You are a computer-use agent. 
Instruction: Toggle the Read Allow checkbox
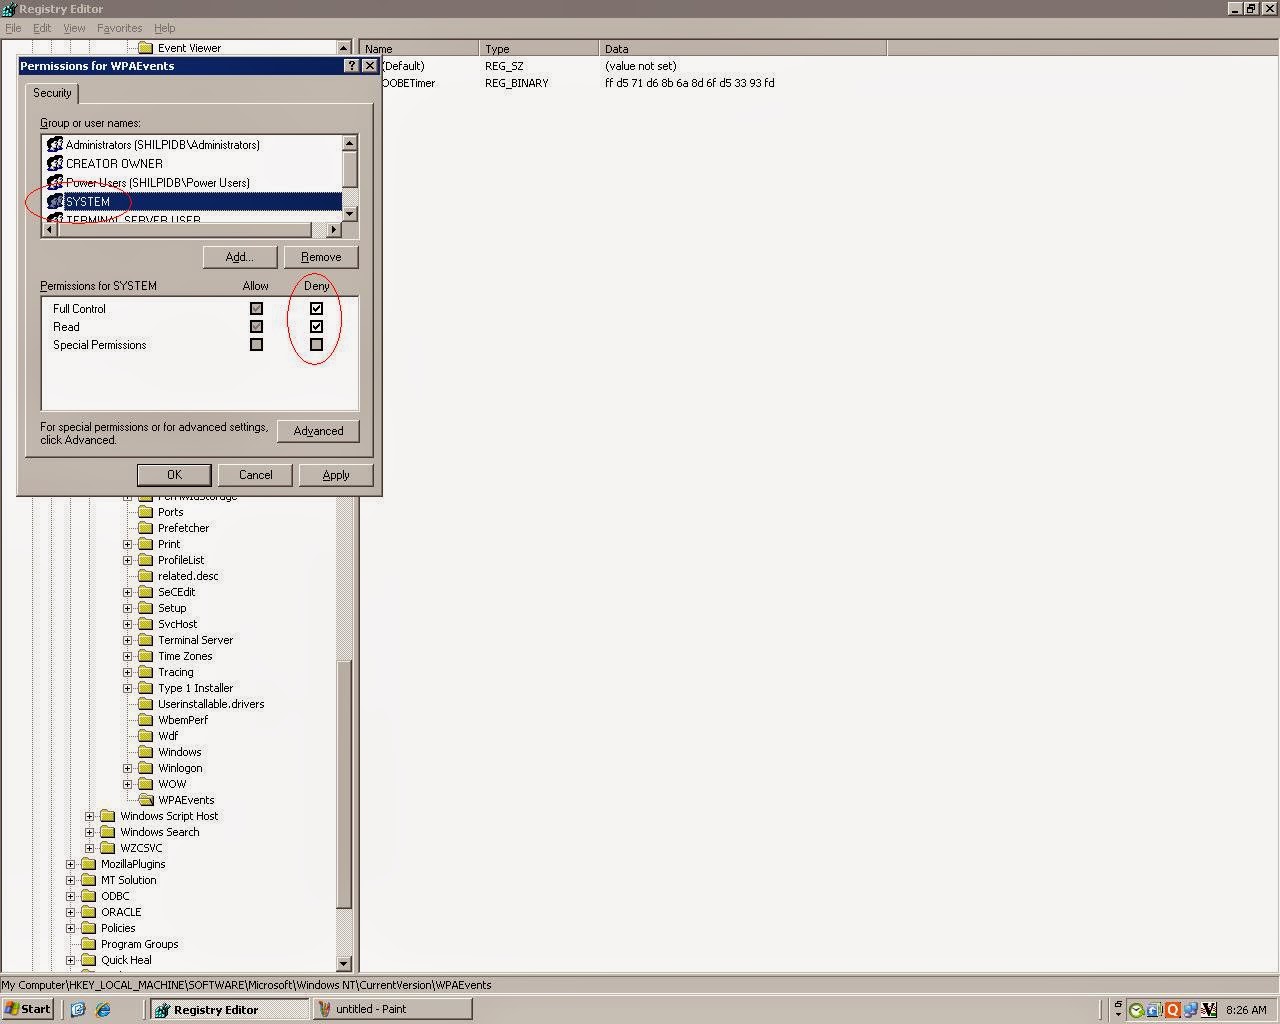point(256,327)
